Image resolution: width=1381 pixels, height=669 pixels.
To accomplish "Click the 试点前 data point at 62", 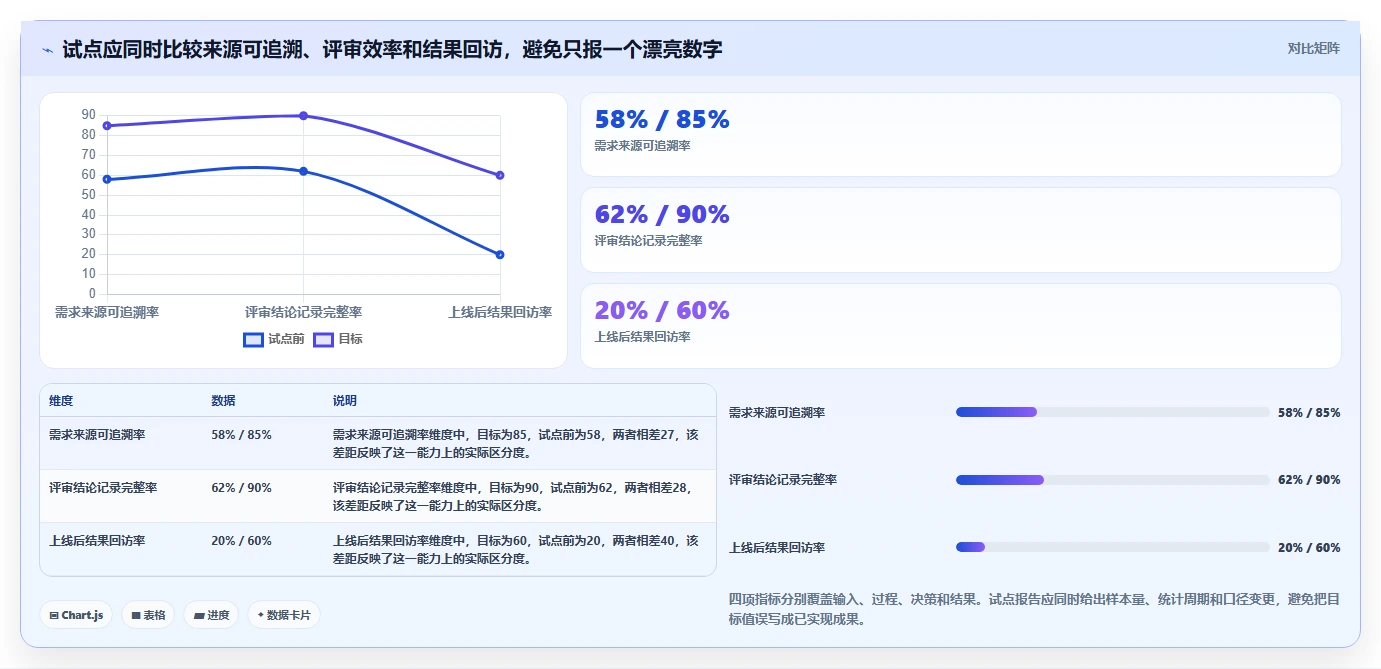I will [303, 171].
